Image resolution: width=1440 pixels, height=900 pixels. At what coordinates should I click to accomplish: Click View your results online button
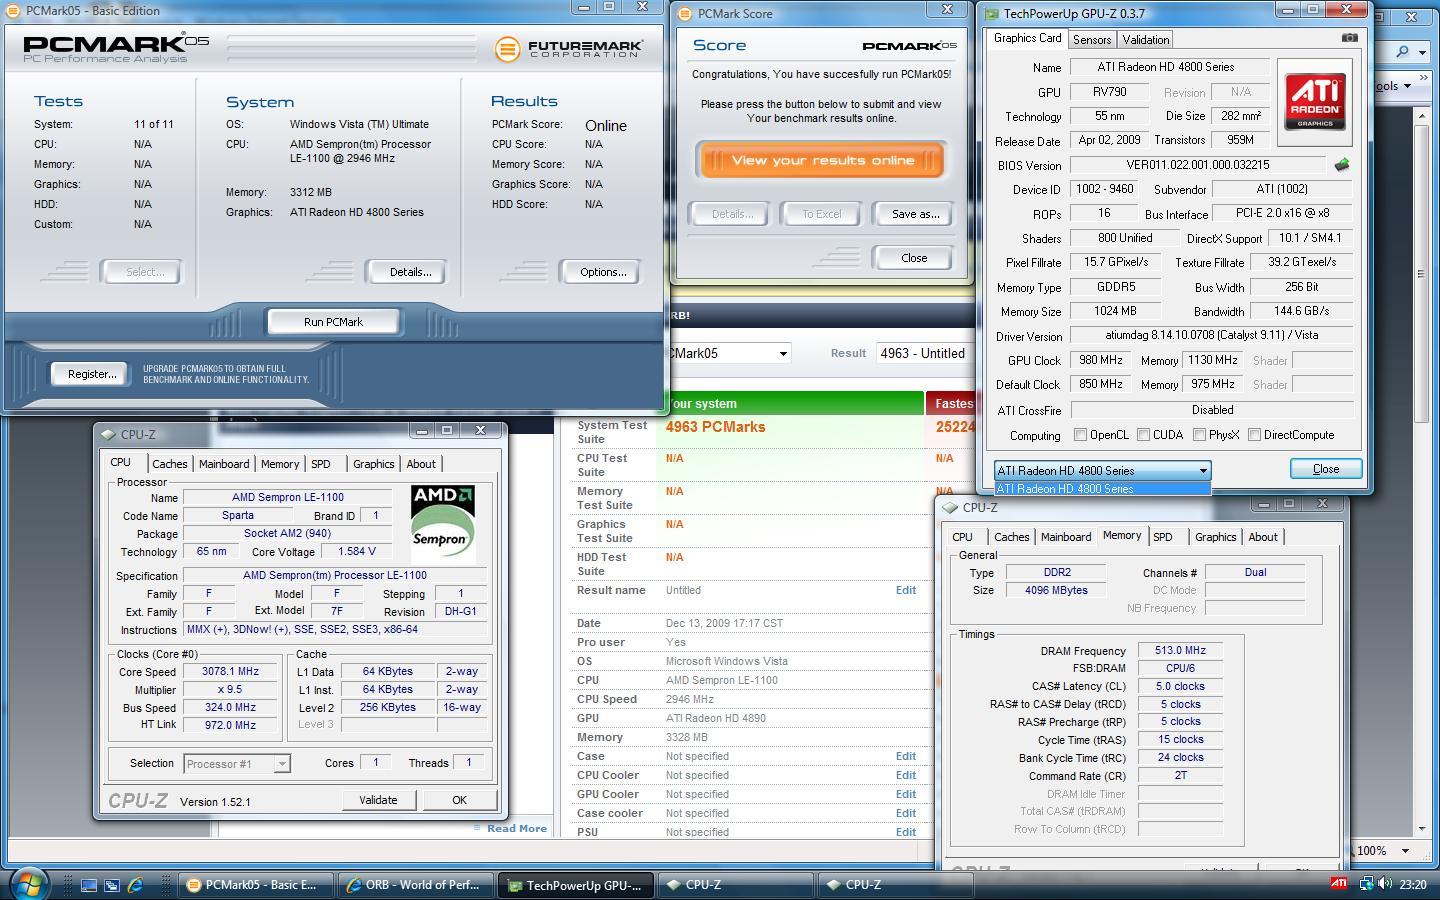pyautogui.click(x=822, y=160)
